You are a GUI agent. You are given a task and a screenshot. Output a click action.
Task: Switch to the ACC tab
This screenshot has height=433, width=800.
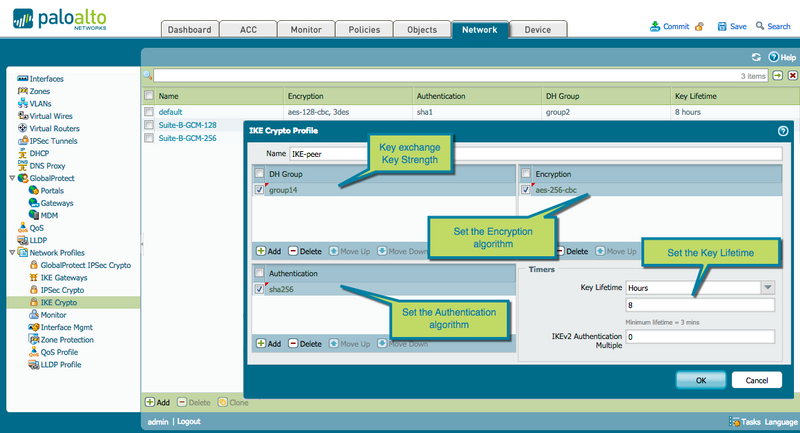[x=248, y=30]
